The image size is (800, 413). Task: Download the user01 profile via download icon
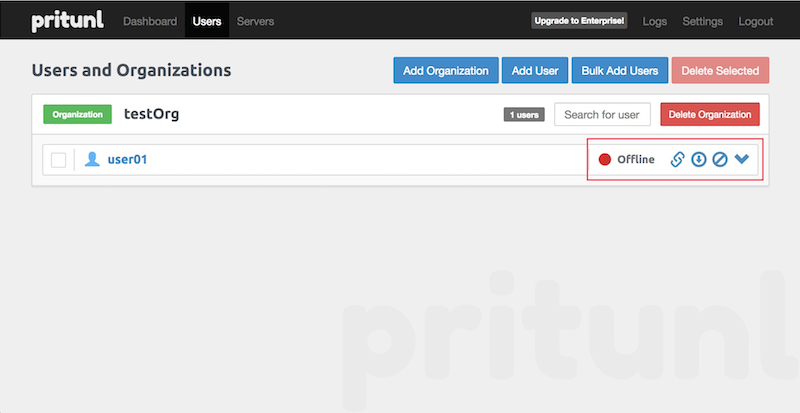(699, 159)
